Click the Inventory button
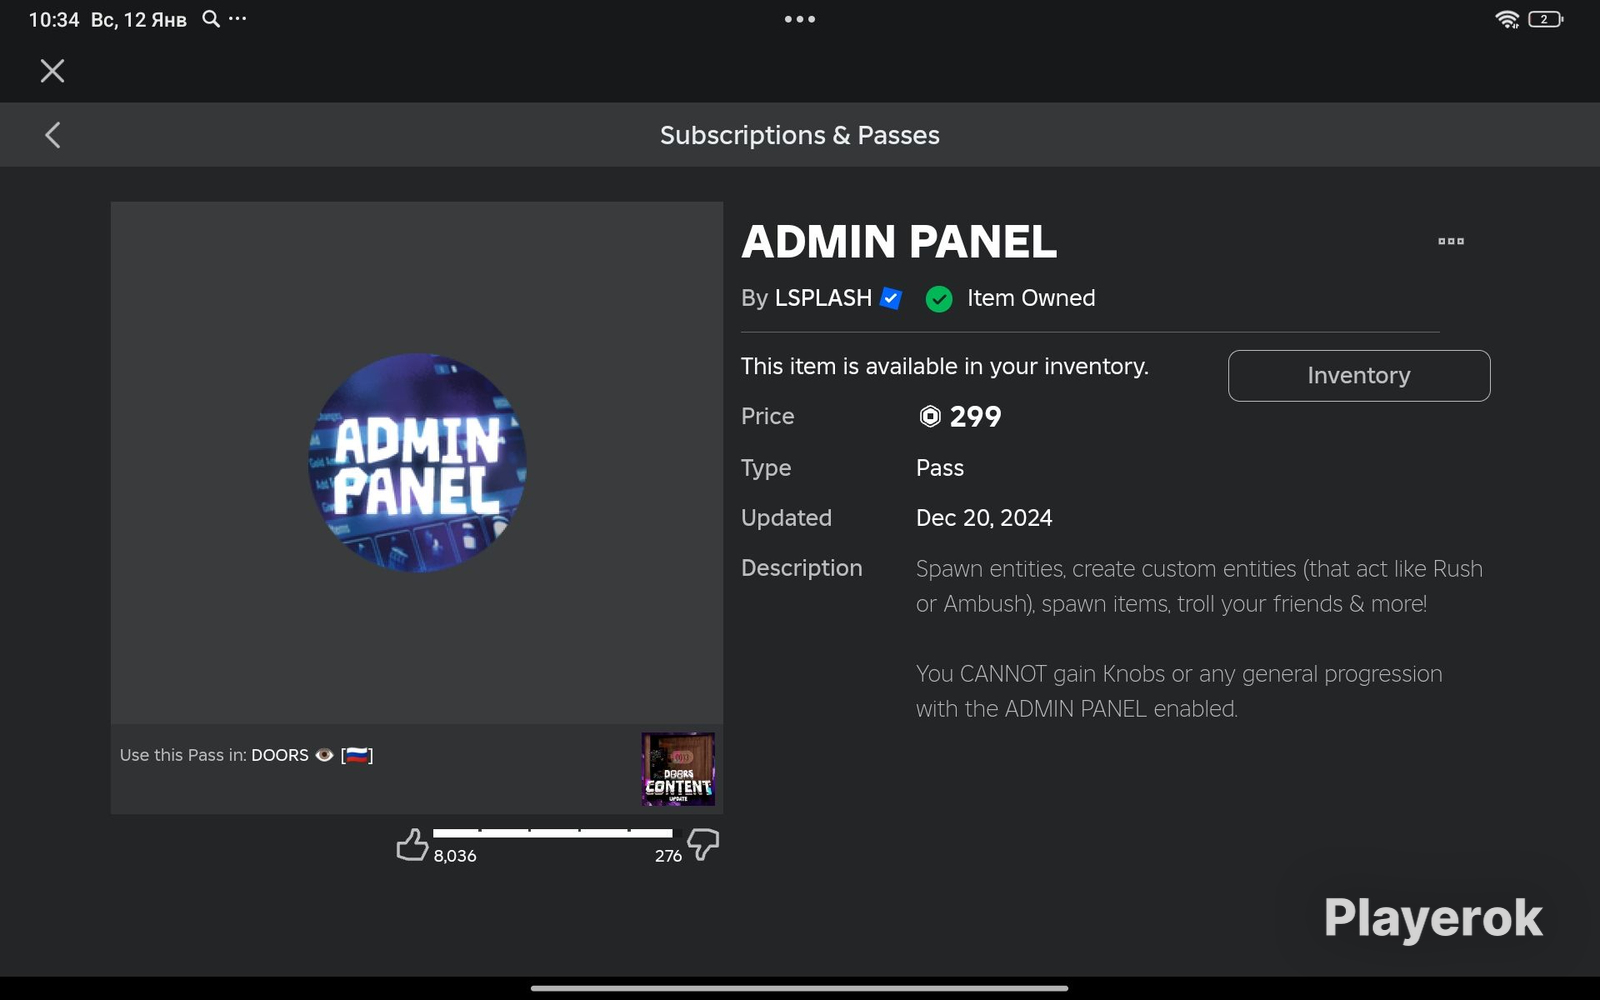The width and height of the screenshot is (1600, 1000). click(x=1359, y=376)
